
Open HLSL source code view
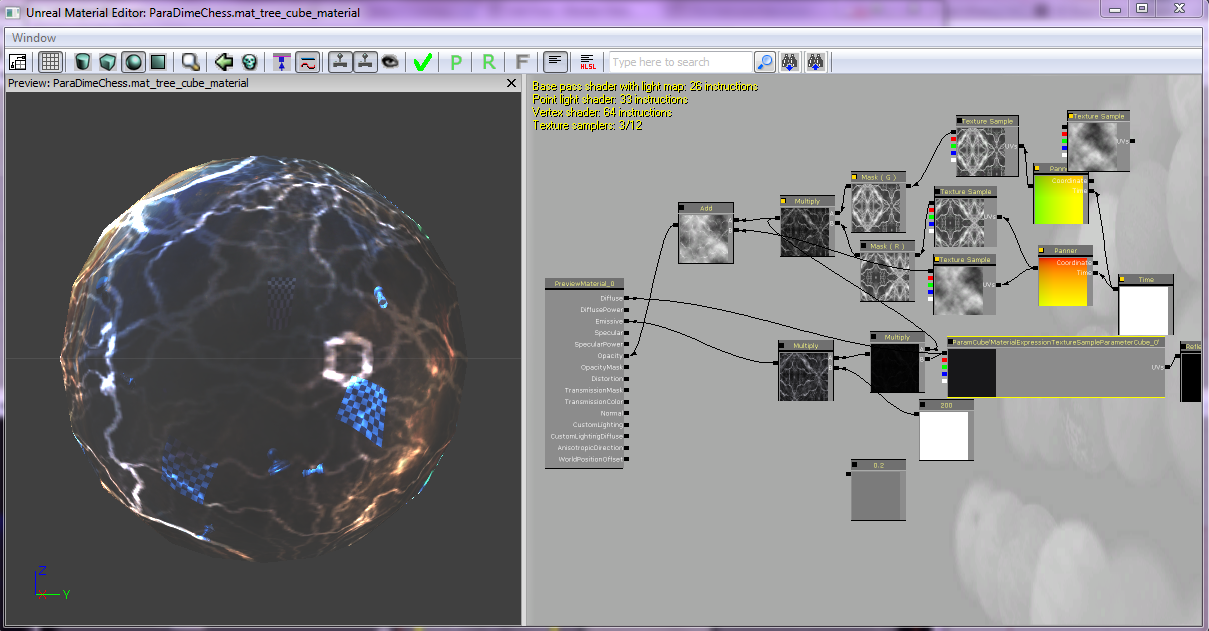click(588, 62)
